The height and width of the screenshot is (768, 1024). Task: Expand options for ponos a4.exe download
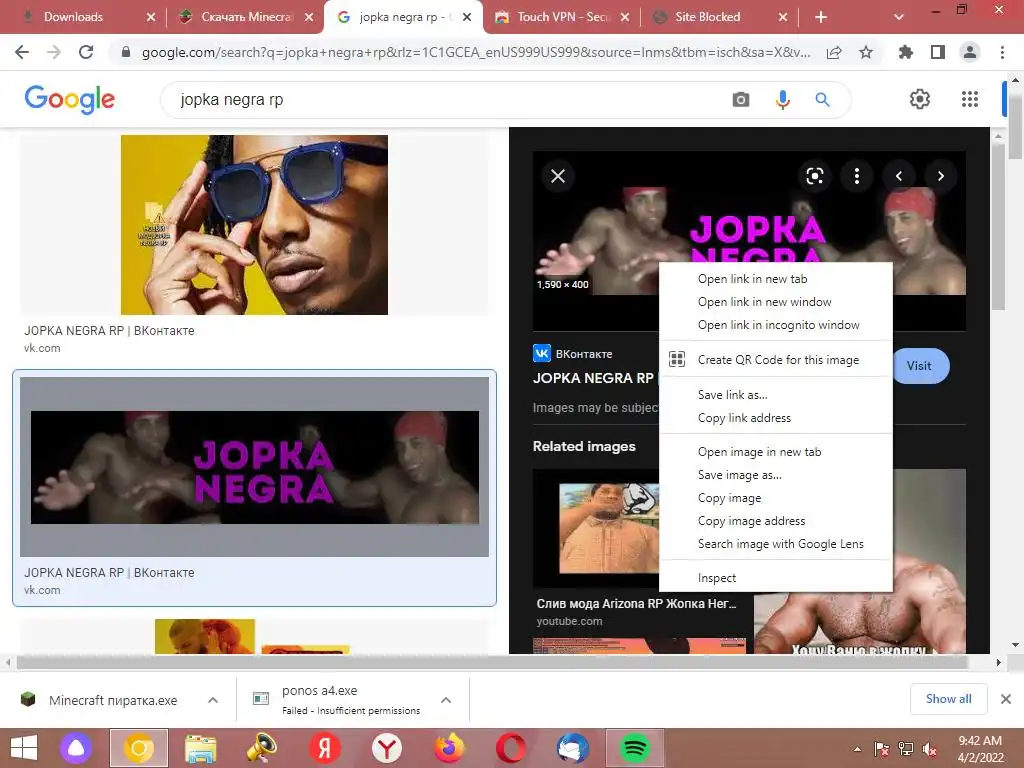pos(446,700)
